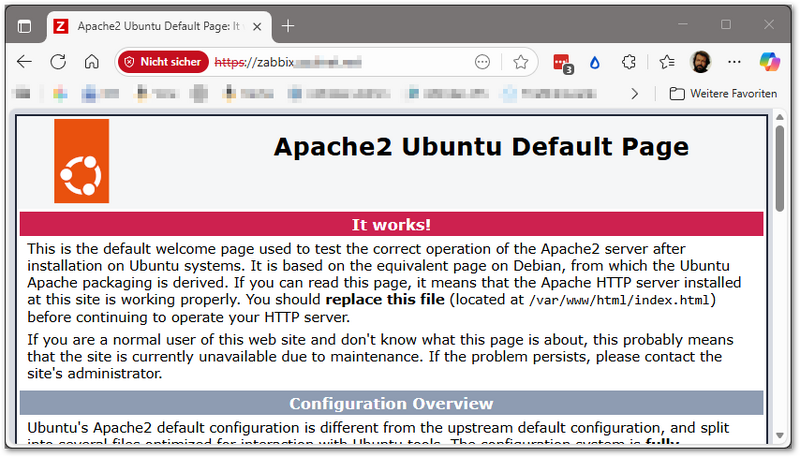Close the Apache2 Ubuntu Default Page tab
The width and height of the screenshot is (800, 457).
258,25
